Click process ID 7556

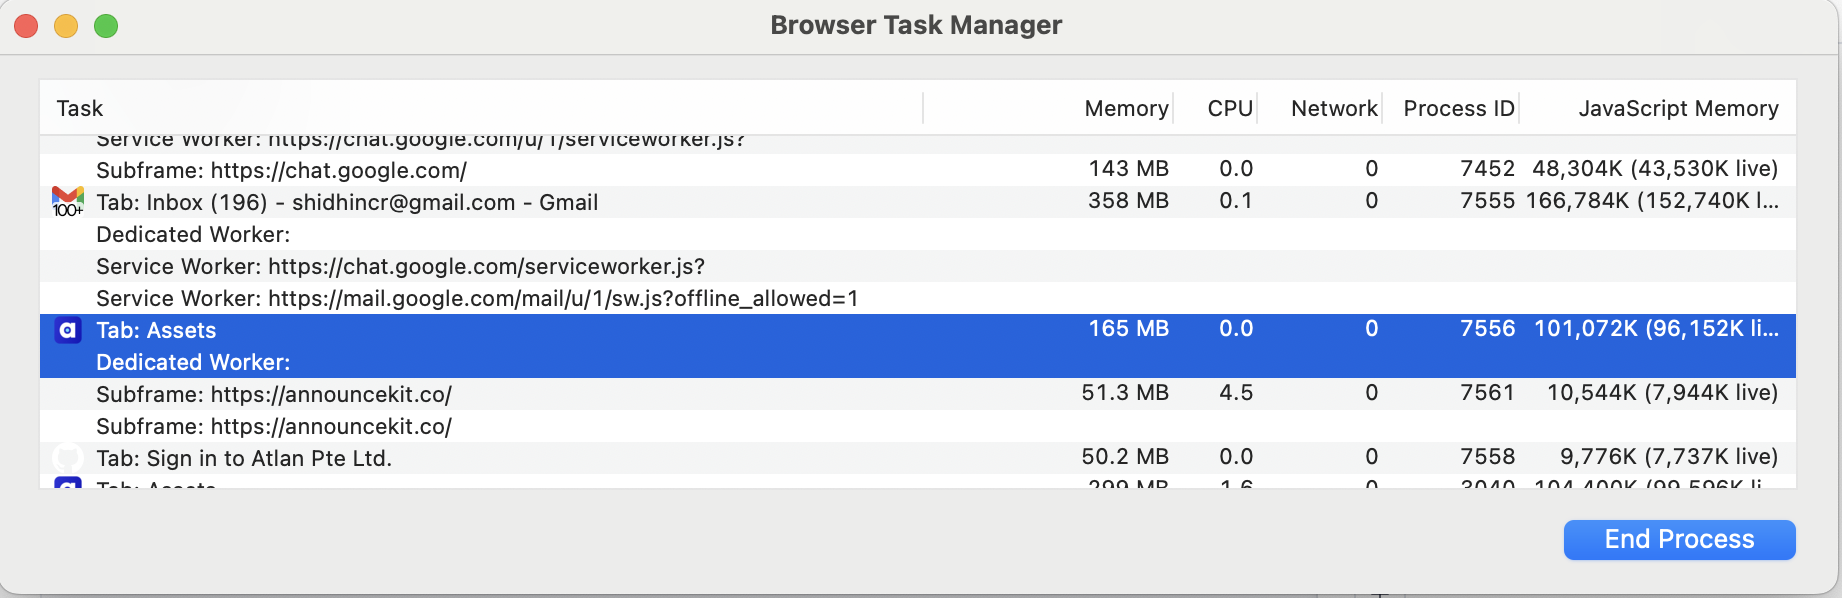click(1488, 329)
